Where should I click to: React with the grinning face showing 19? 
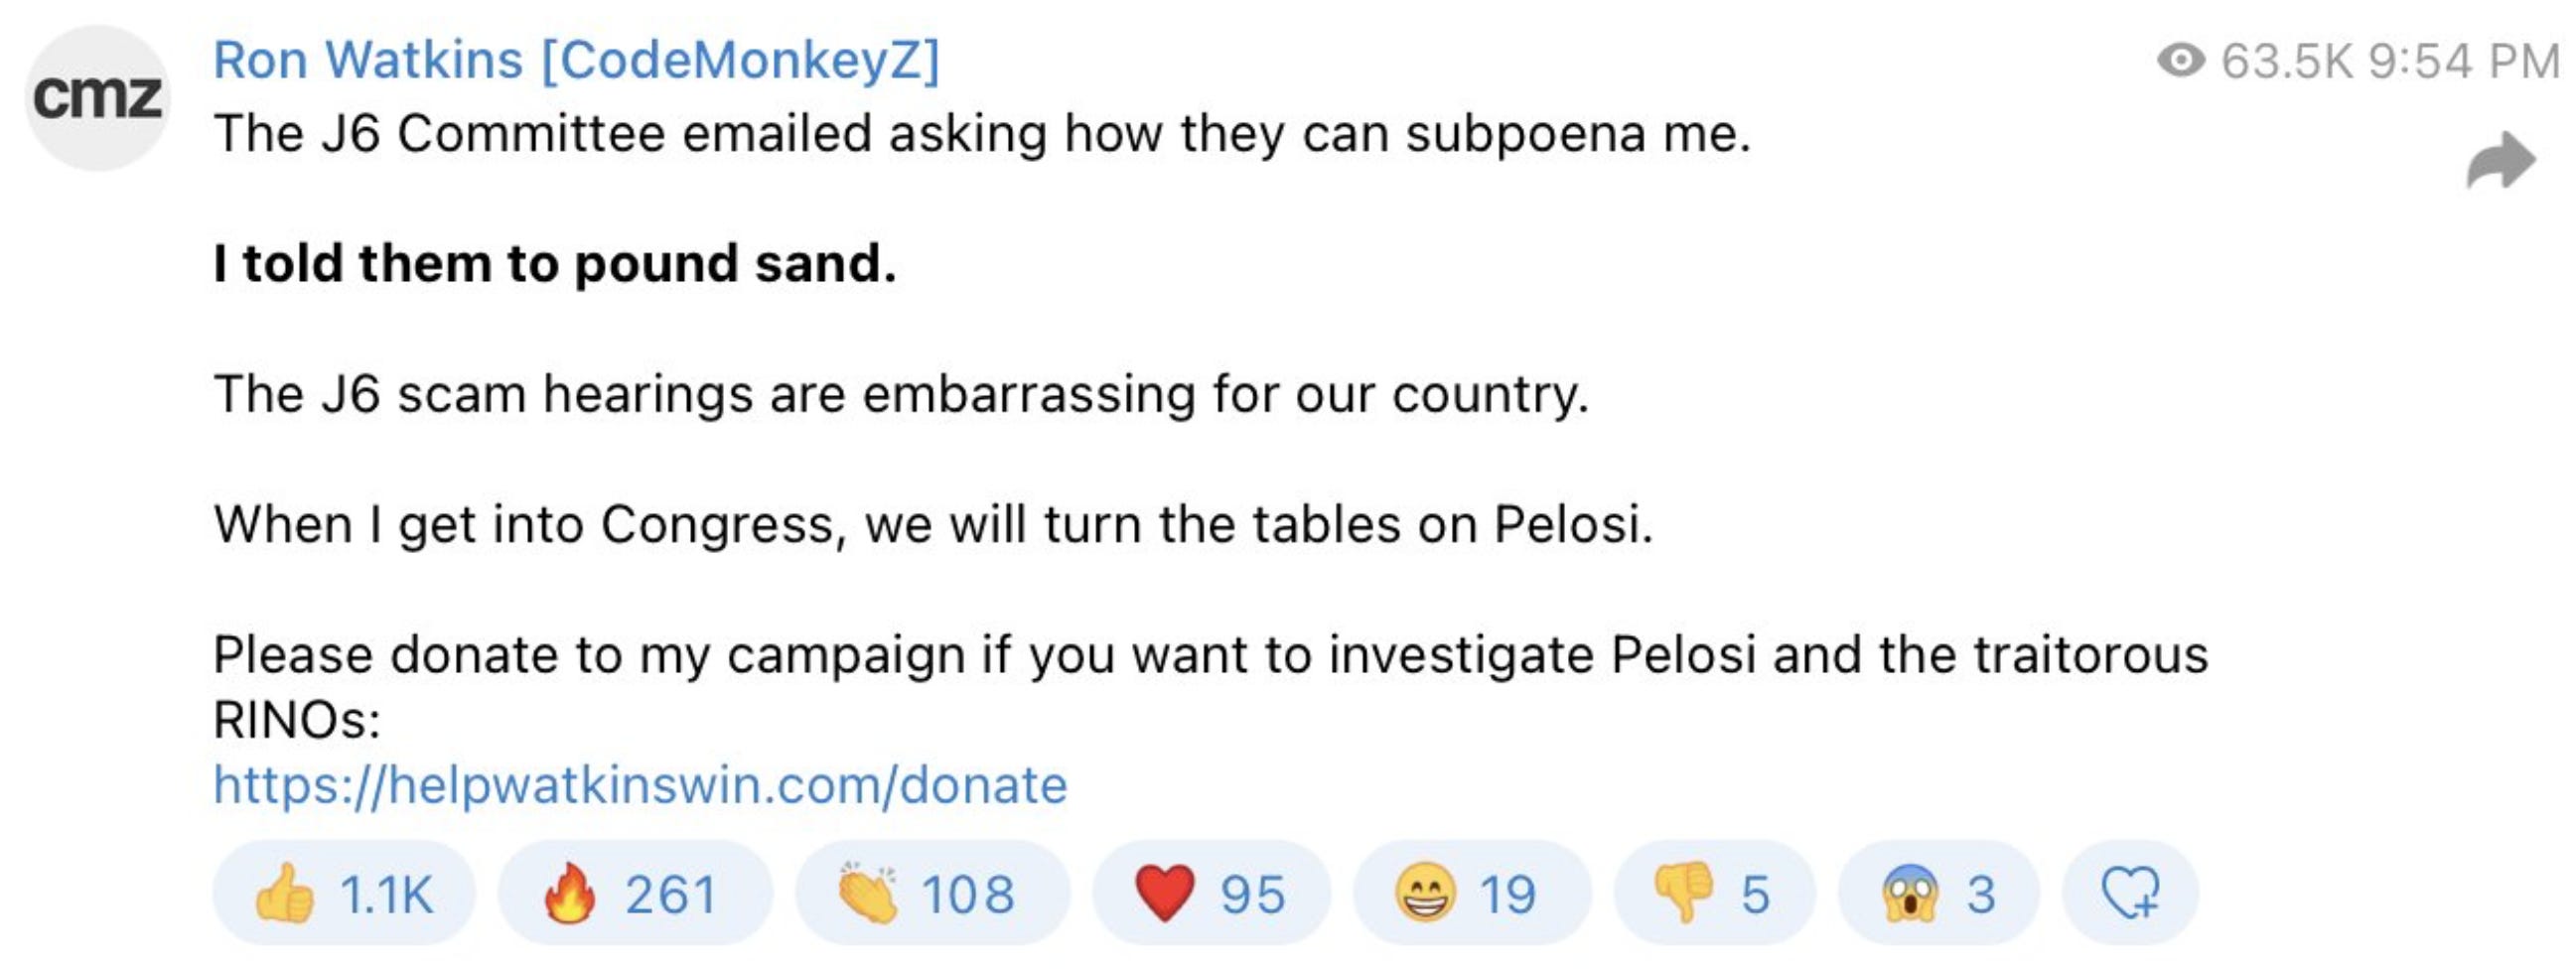(1469, 893)
